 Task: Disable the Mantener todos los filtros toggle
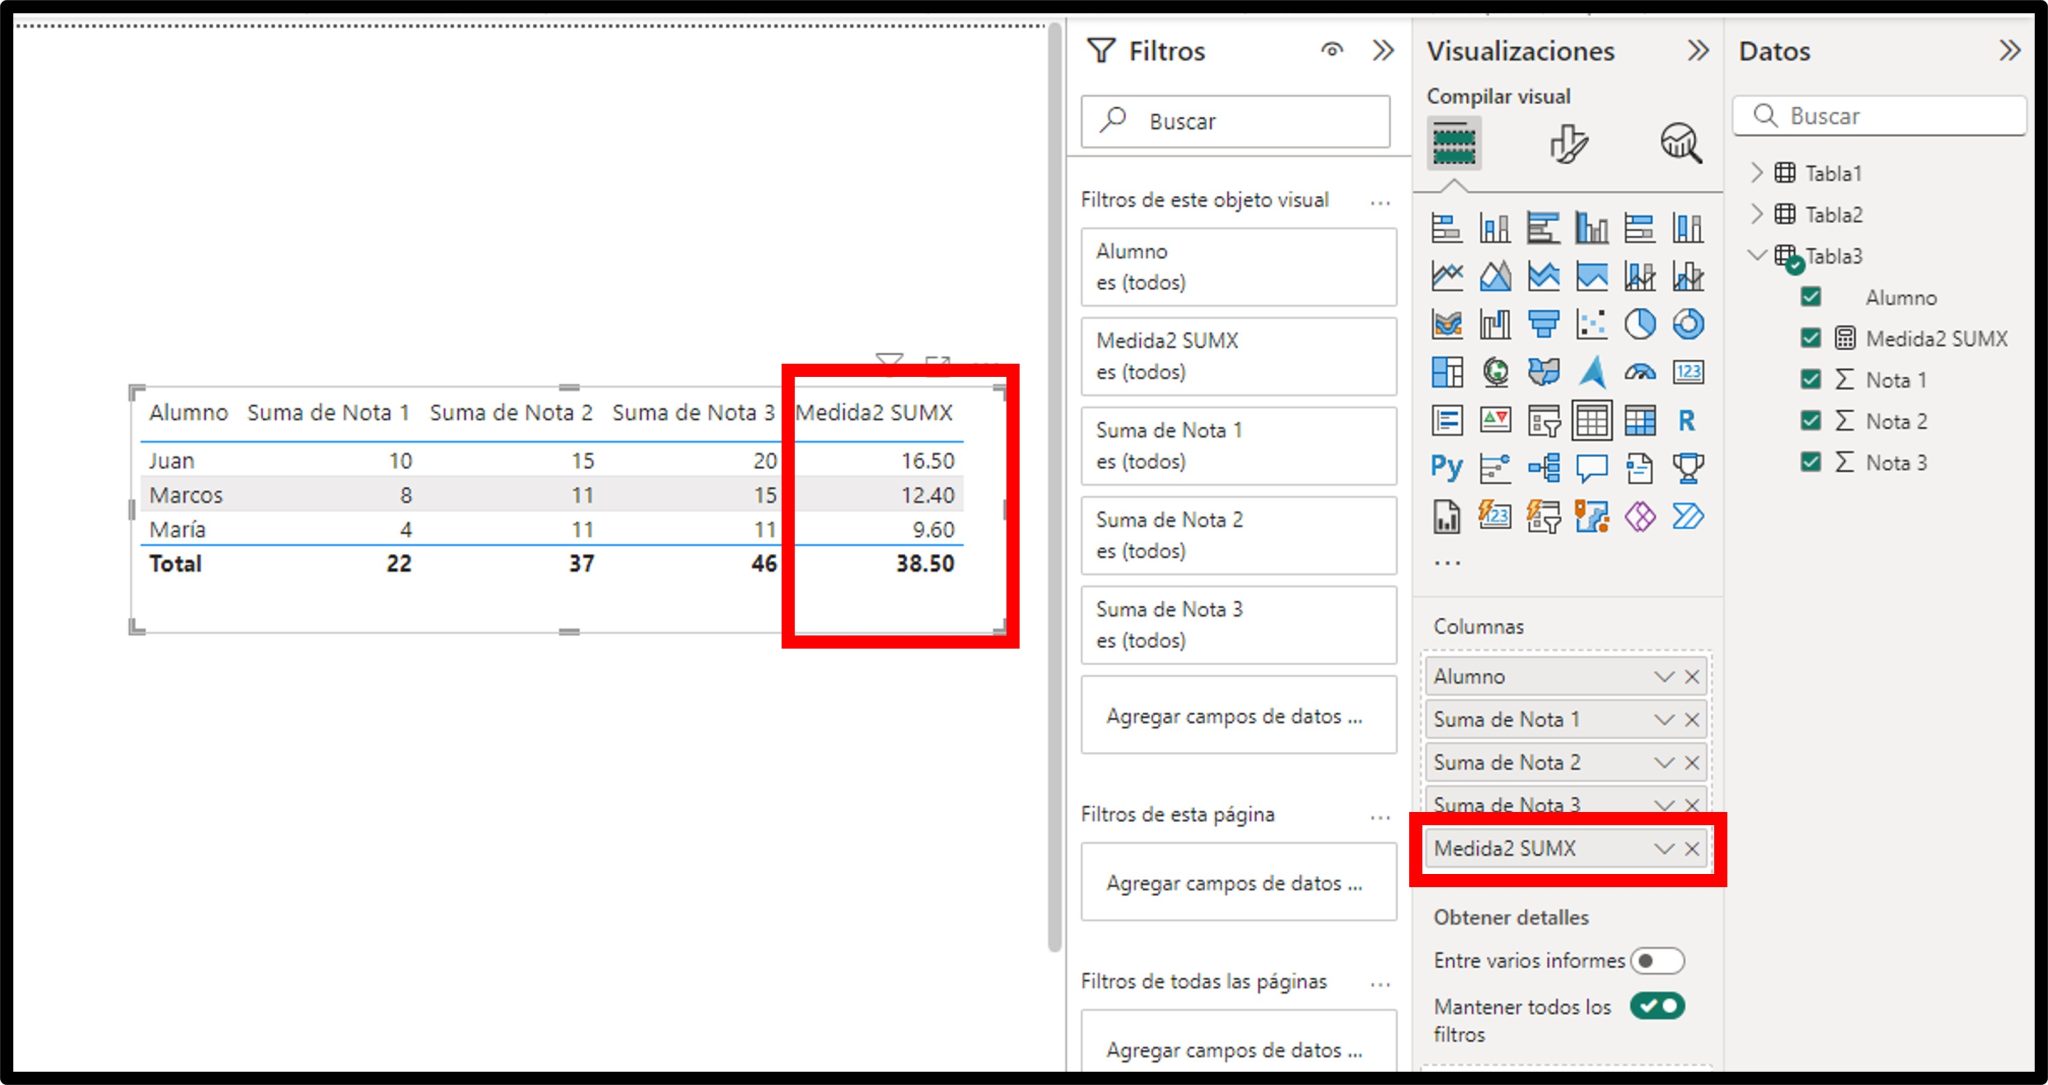1657,1007
